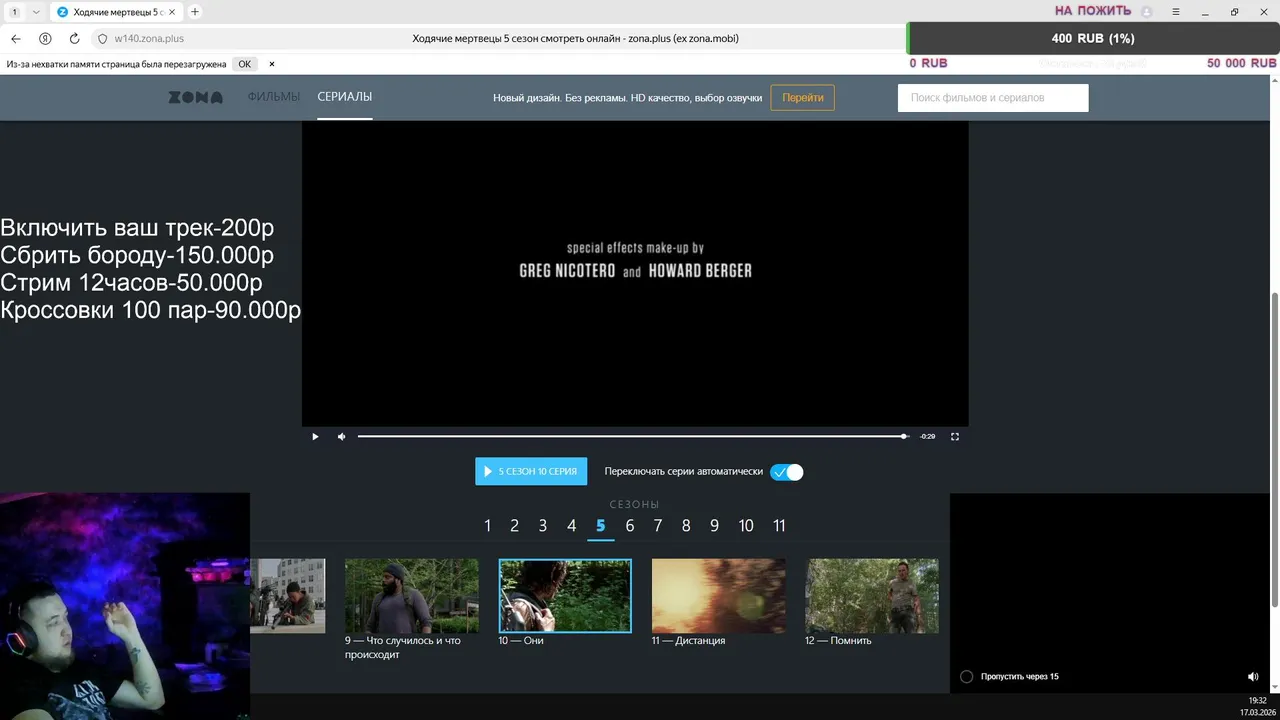Viewport: 1280px width, 720px height.
Task: Open the СЕРИАЛЫ section
Action: click(345, 97)
